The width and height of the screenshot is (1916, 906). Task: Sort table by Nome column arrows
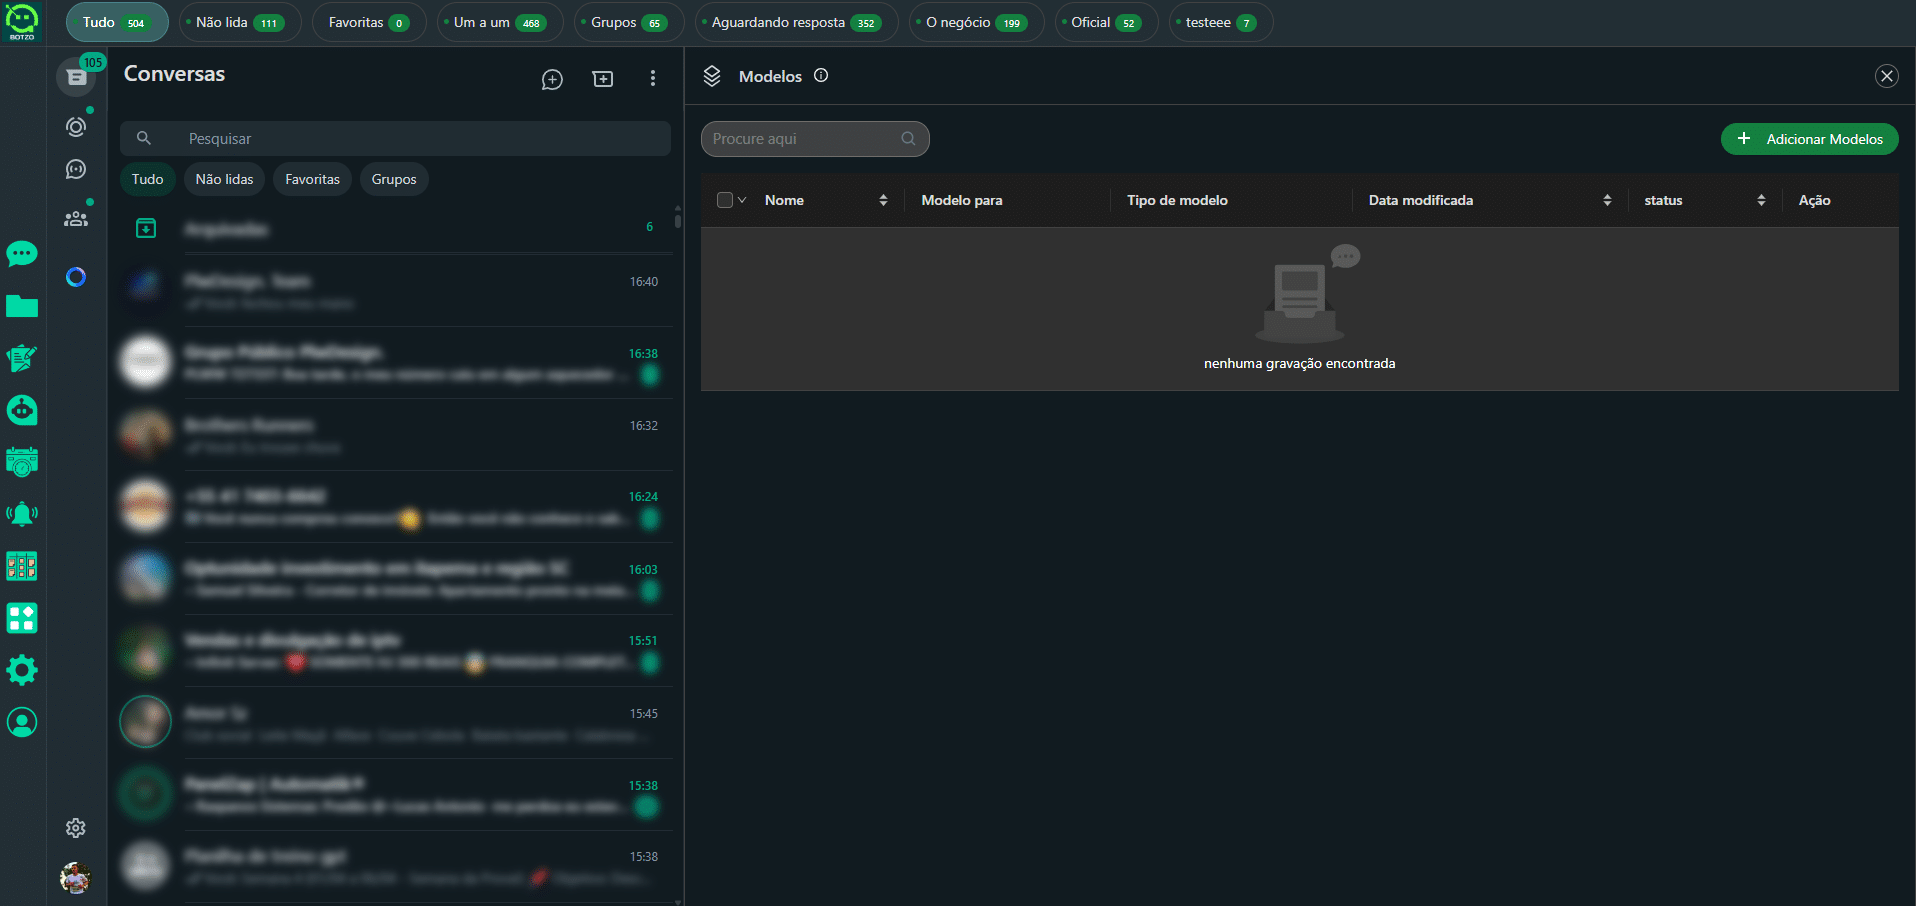tap(883, 200)
